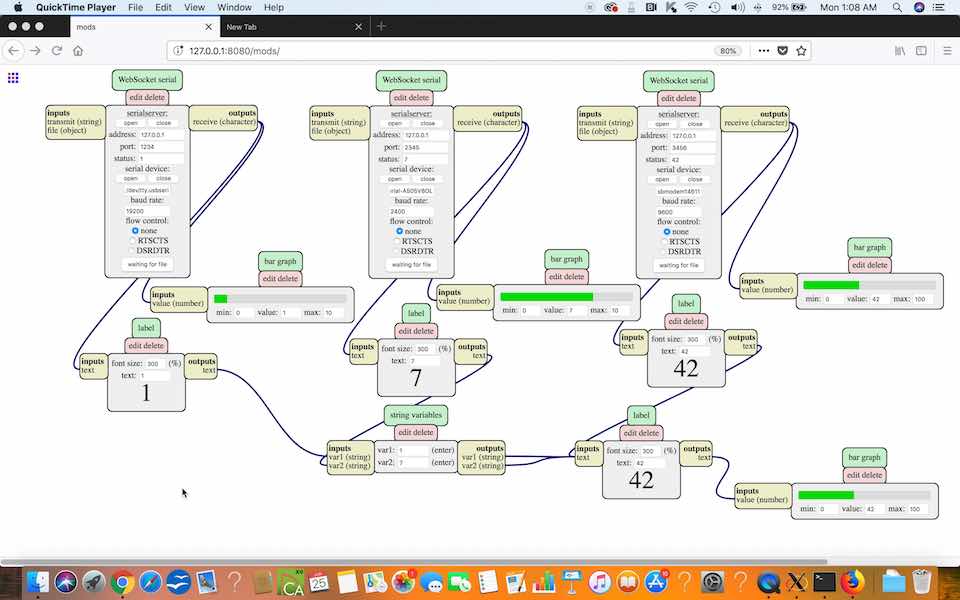Open the Window menu in menu bar

pos(234,7)
